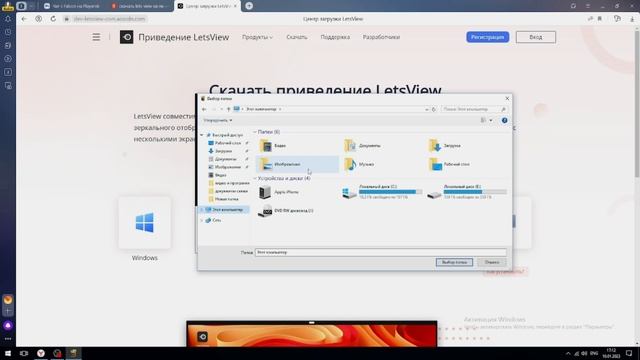Viewport: 640px width, 360px height.
Task: Click the Папка name input field
Action: tap(381, 253)
